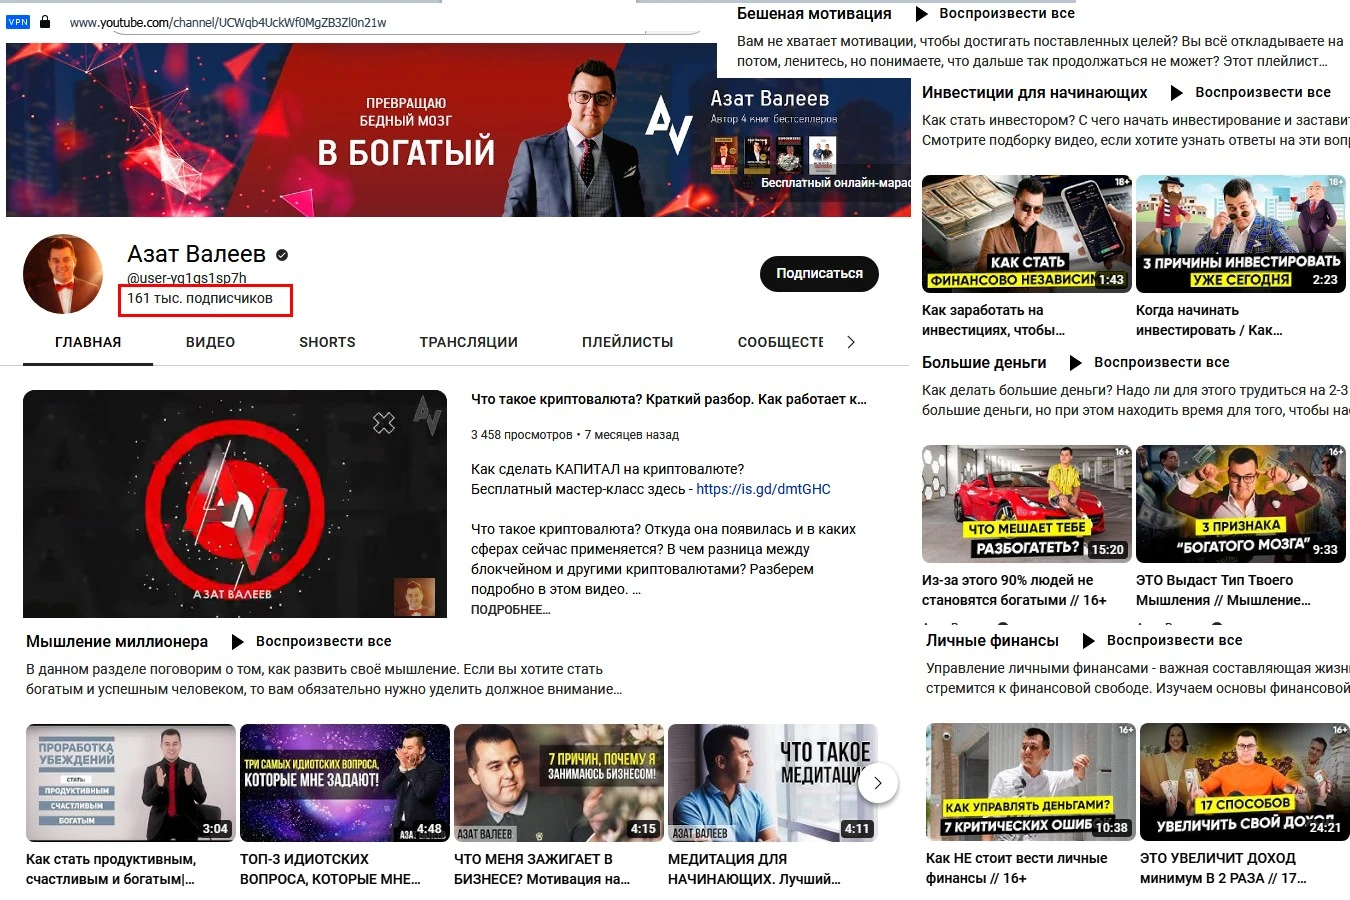Open the Проработка убеждений video thumbnail

(x=131, y=783)
